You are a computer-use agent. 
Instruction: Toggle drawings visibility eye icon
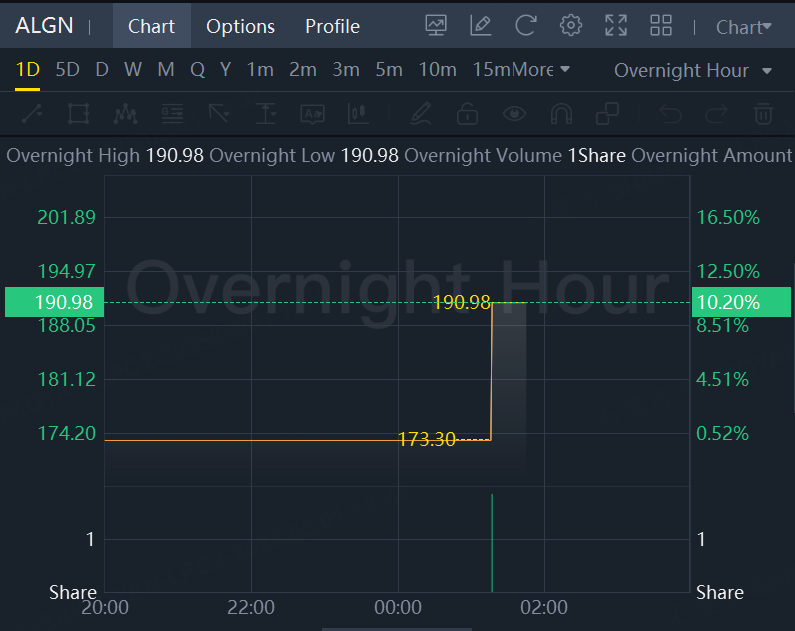pos(514,114)
